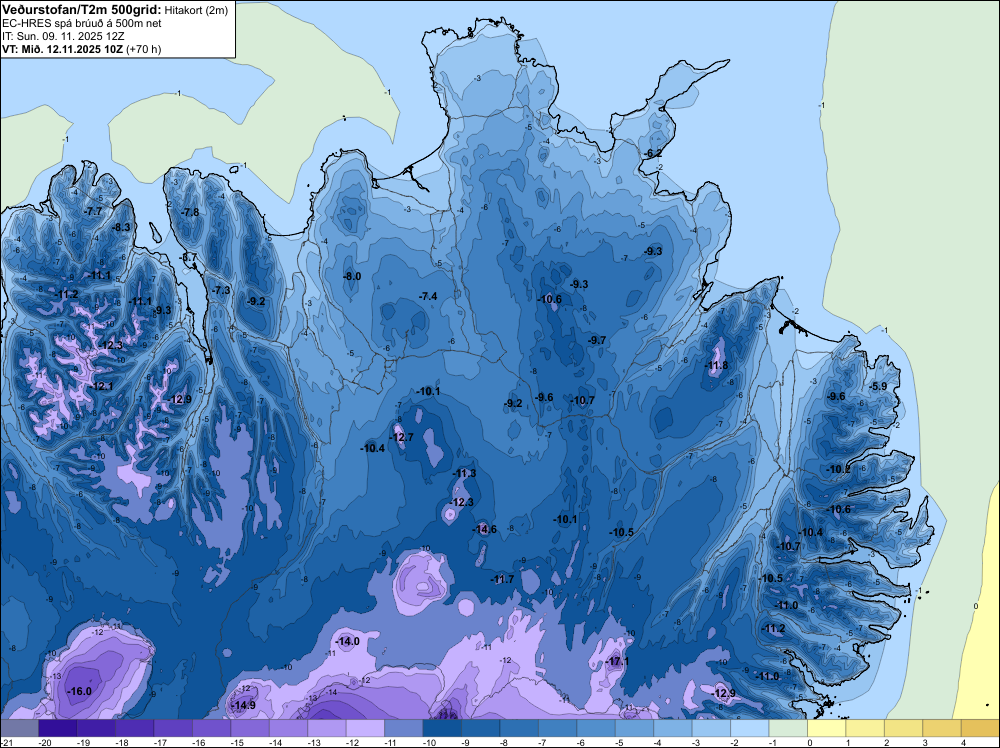
Task: Click the -14.9 temperature label
Action: (x=243, y=705)
